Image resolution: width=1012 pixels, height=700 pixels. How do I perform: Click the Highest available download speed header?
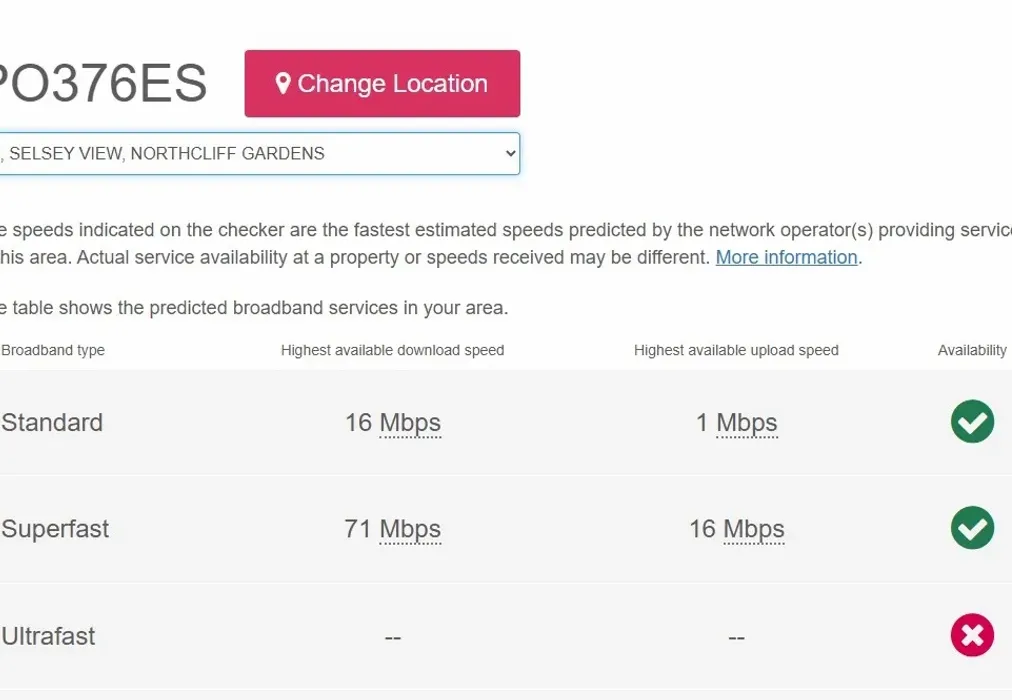(x=392, y=350)
